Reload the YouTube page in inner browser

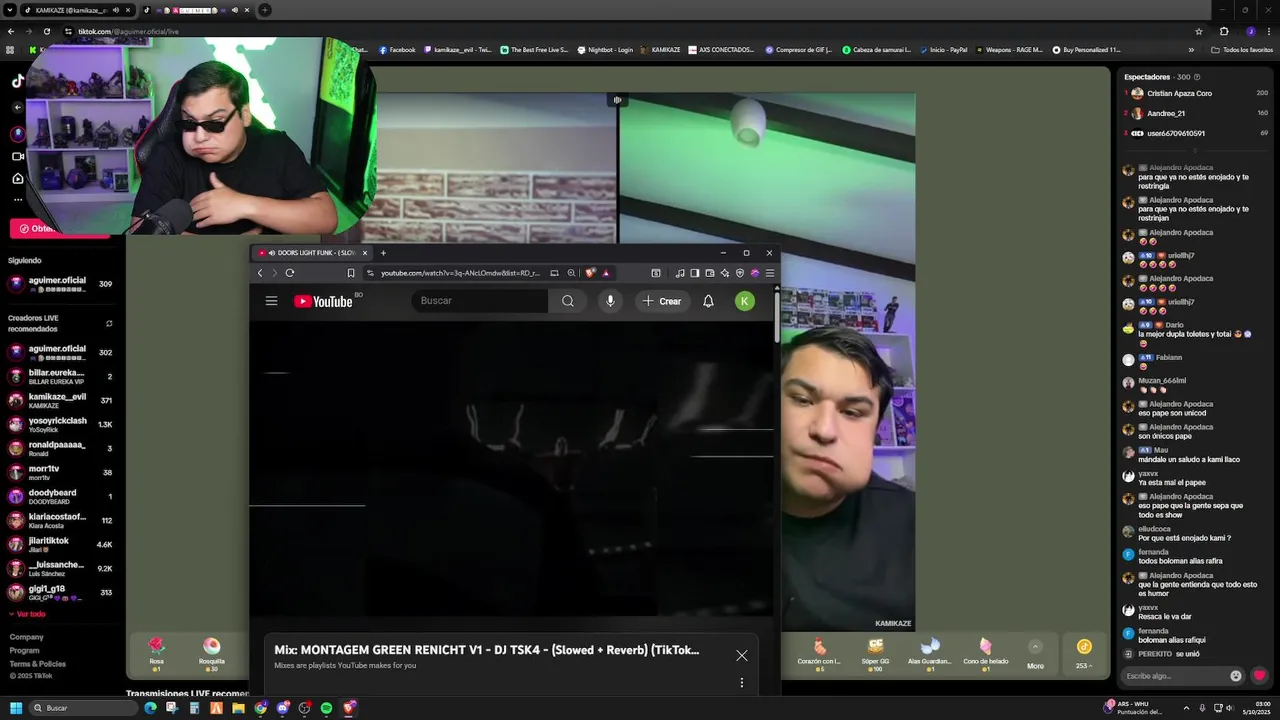tap(290, 273)
